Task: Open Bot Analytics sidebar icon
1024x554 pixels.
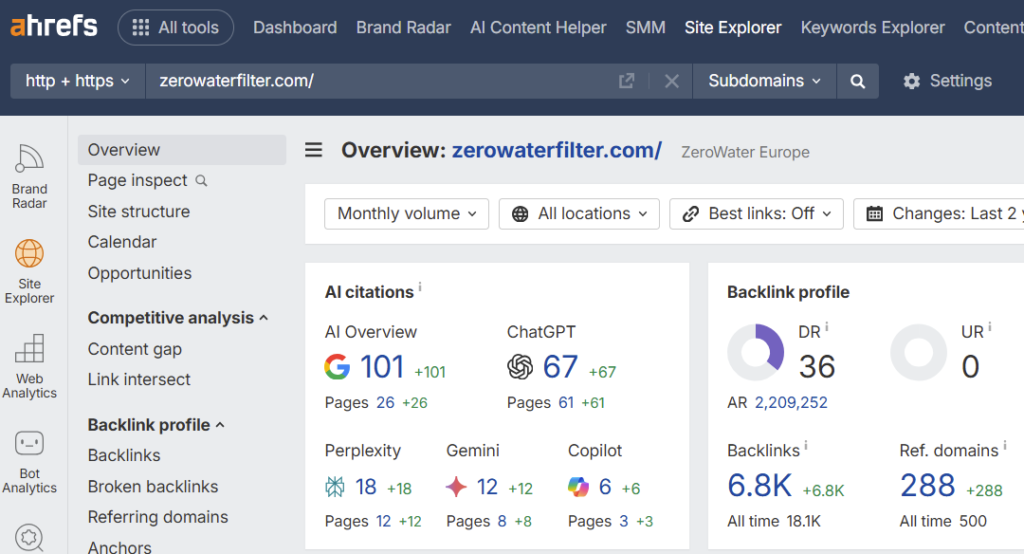Action: click(x=29, y=461)
